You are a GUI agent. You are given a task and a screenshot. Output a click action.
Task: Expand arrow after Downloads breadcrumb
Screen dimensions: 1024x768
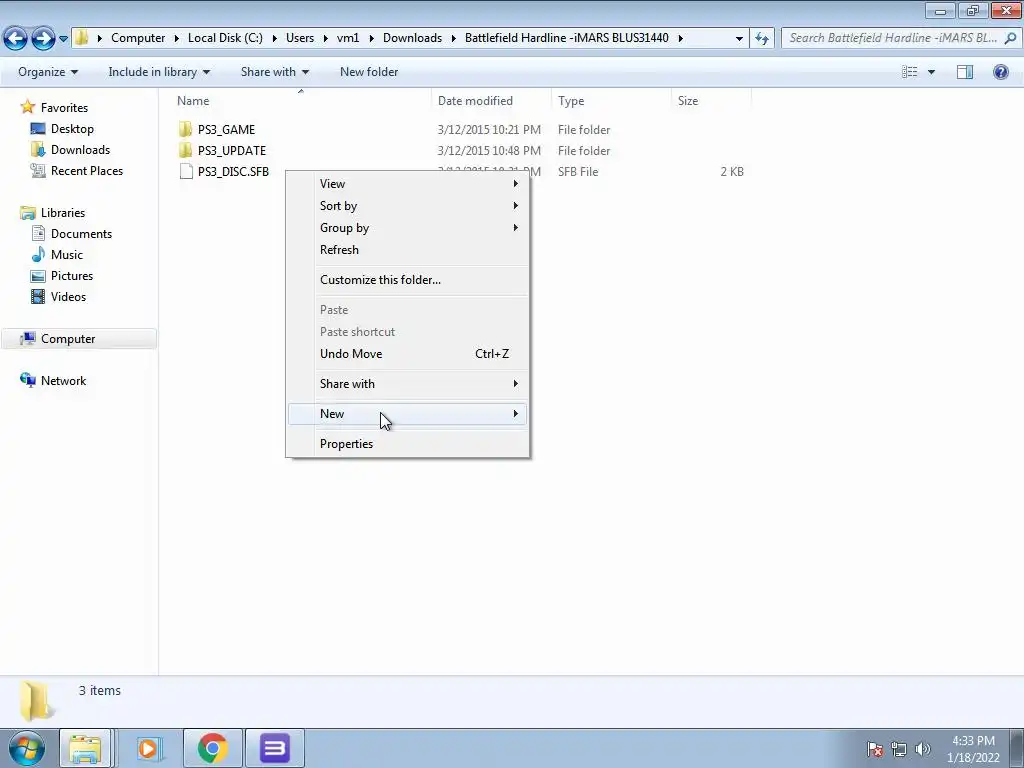[x=454, y=39]
